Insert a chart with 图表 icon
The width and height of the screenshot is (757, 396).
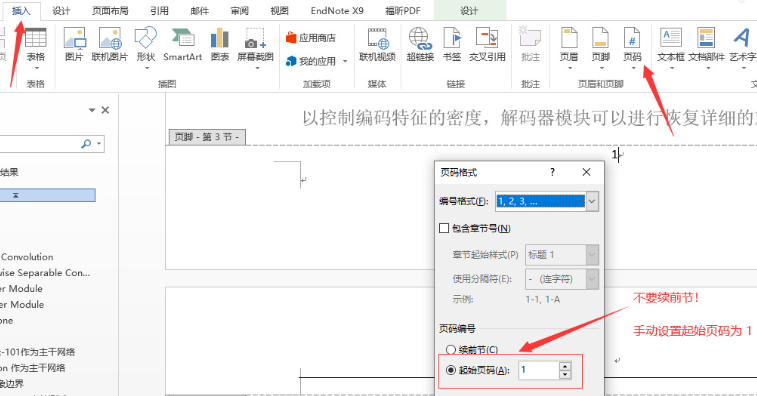220,45
